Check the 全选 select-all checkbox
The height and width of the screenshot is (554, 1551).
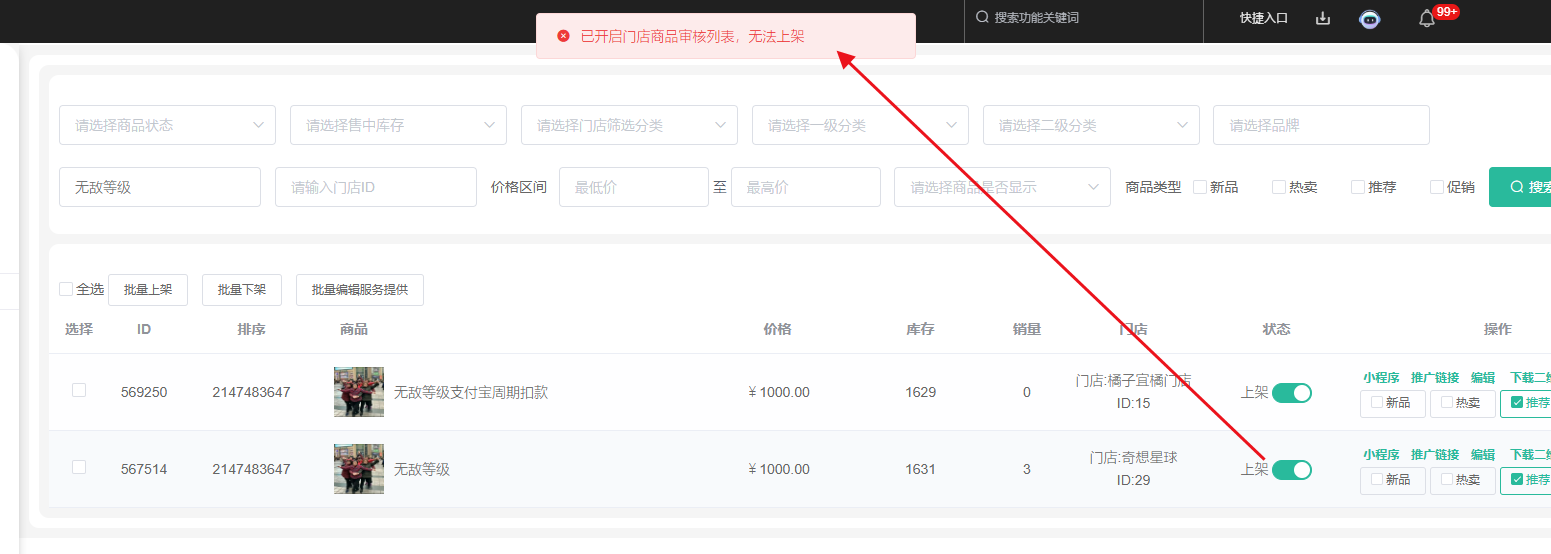tap(66, 289)
